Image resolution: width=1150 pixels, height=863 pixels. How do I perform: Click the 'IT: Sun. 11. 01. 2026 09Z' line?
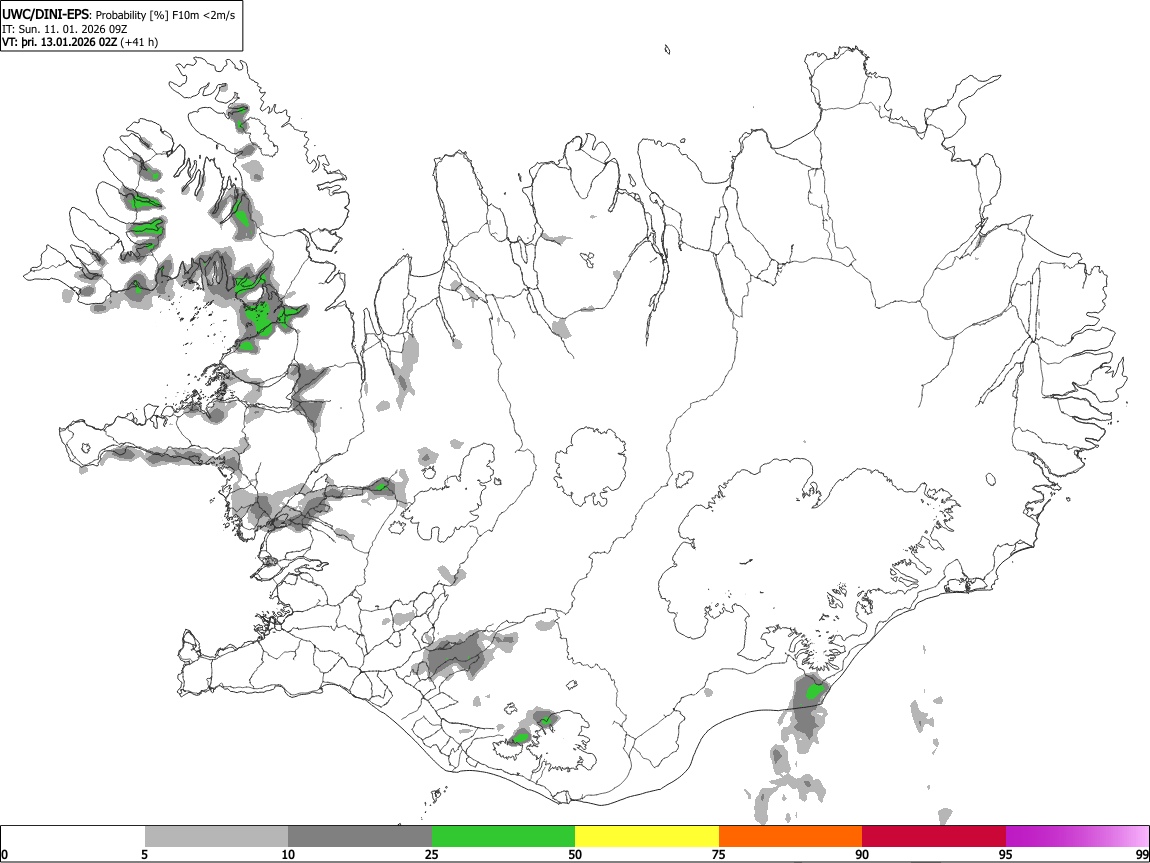pyautogui.click(x=64, y=29)
